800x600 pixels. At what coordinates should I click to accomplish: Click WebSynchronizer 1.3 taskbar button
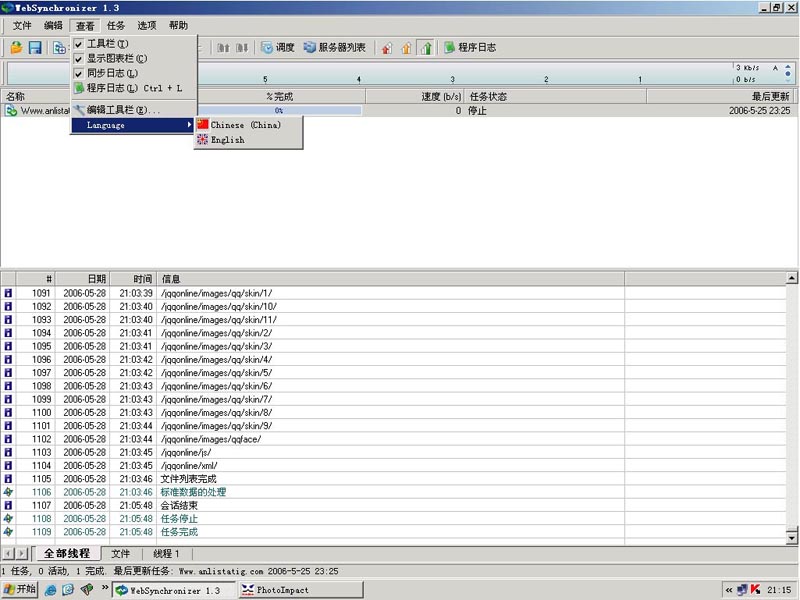[174, 590]
